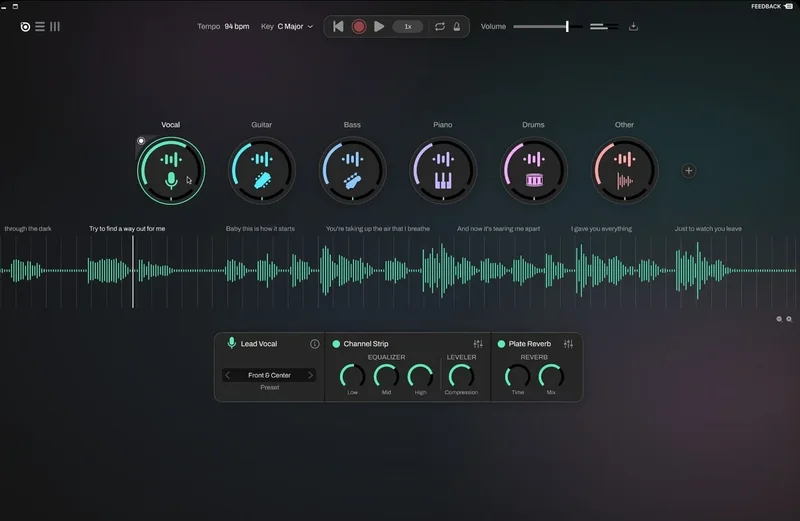
Task: Jump to lyric 'Just to watch you leave'
Action: click(x=708, y=229)
